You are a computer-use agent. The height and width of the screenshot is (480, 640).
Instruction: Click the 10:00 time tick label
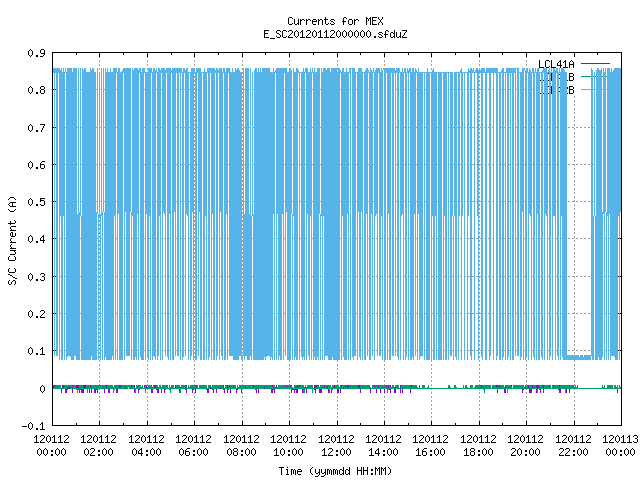pos(288,452)
